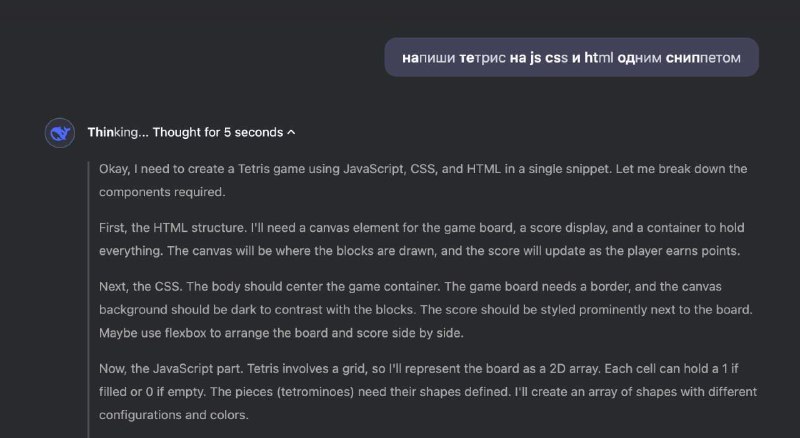Screen dimensions: 800x438
Task: Click the word 'снипетом' in the user prompt
Action: [703, 58]
